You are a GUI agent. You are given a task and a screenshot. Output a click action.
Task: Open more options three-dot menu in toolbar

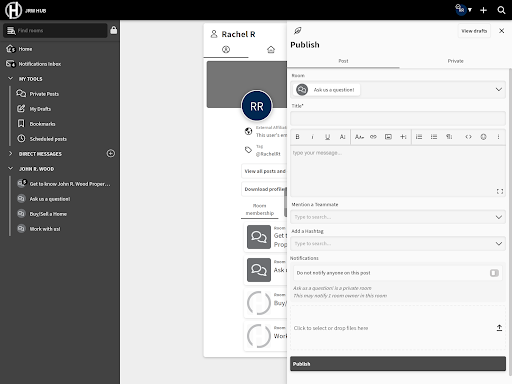point(498,137)
